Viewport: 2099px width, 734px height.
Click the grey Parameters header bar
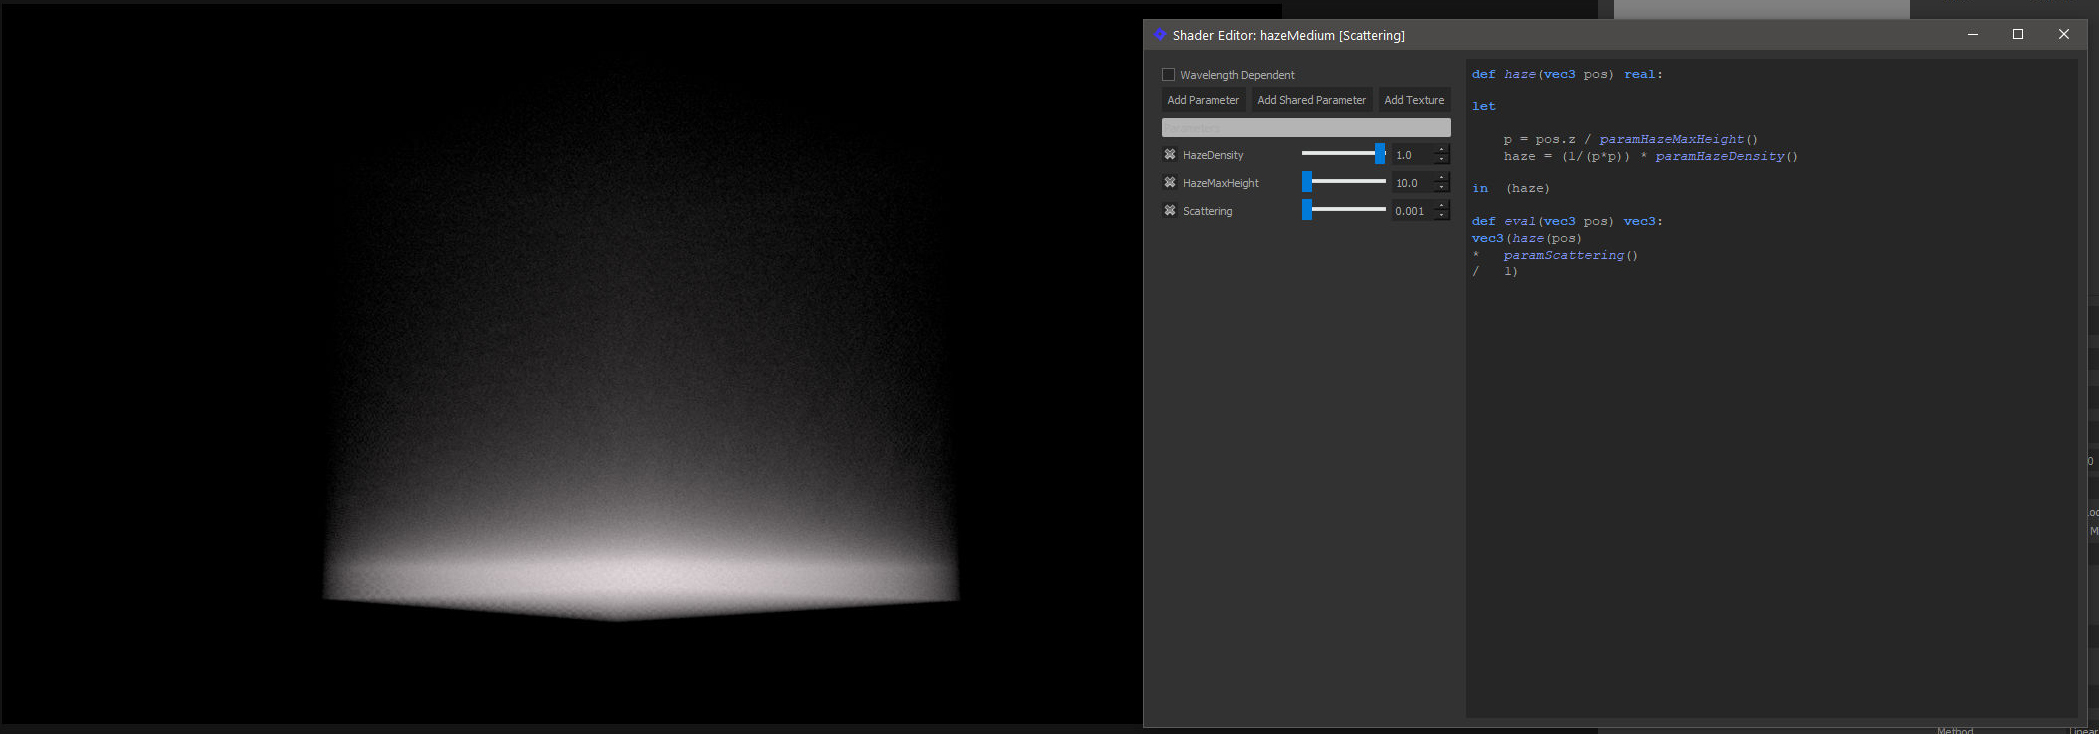coord(1305,128)
